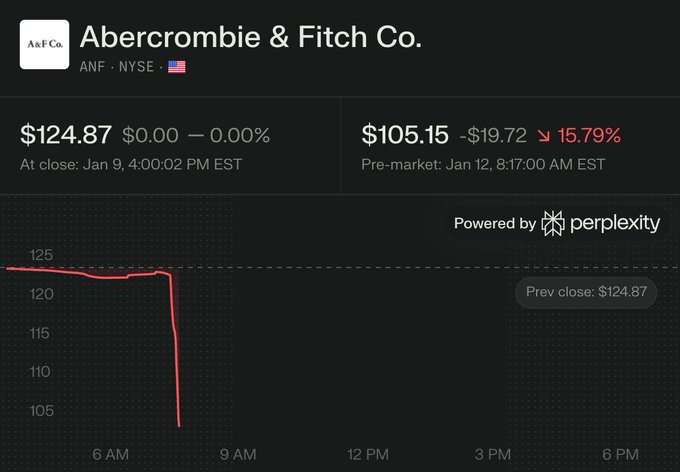Screen dimensions: 680x472
Task: Click the NYSE exchange label
Action: [x=137, y=67]
